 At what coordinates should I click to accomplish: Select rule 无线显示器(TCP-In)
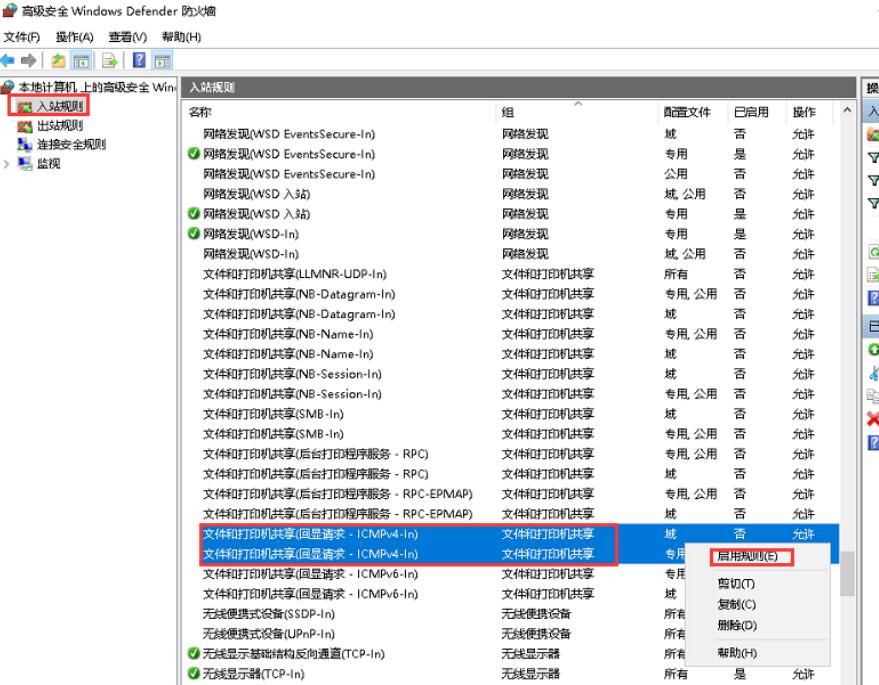253,673
